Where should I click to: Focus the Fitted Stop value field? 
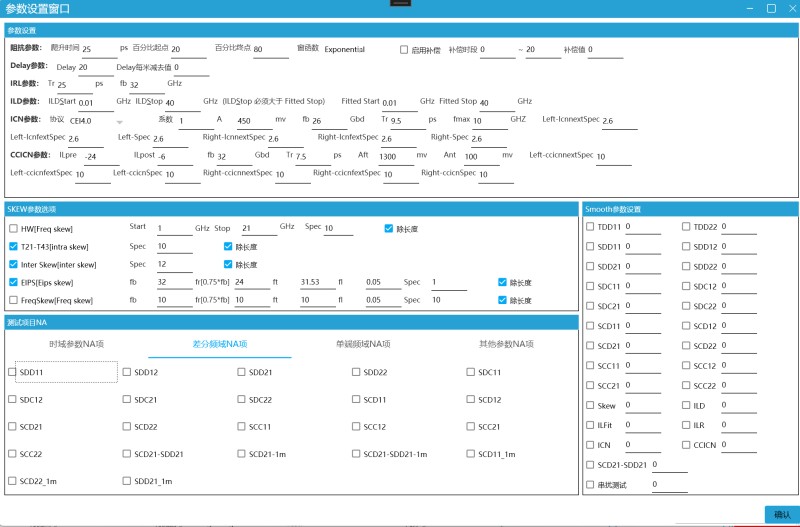tap(496, 103)
